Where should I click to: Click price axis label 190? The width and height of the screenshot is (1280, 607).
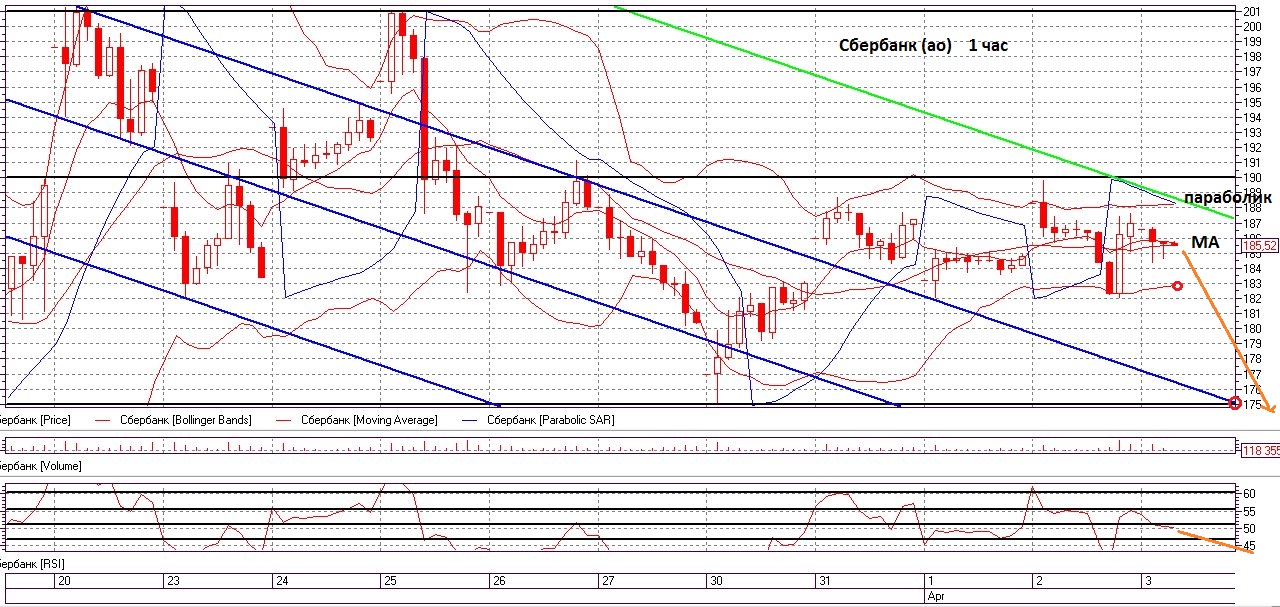pyautogui.click(x=1252, y=178)
